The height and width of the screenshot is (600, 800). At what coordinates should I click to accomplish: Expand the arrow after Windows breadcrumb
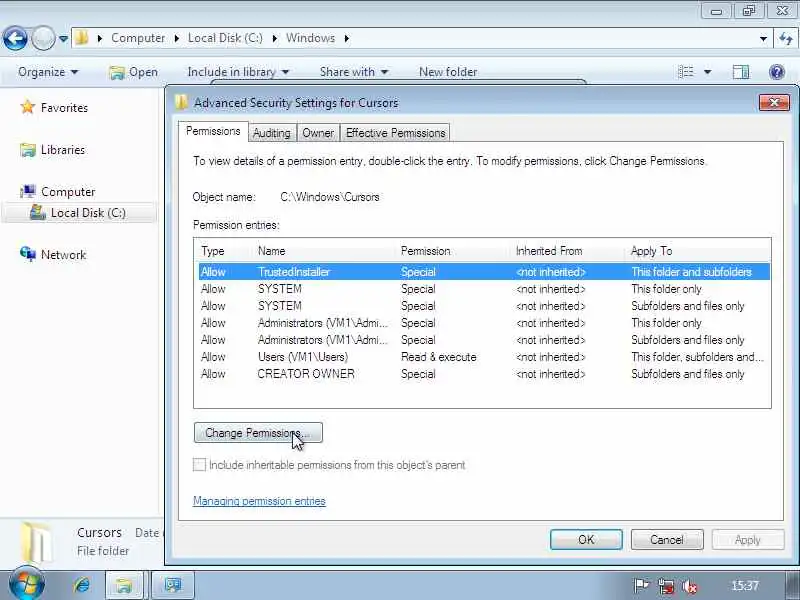click(x=347, y=38)
